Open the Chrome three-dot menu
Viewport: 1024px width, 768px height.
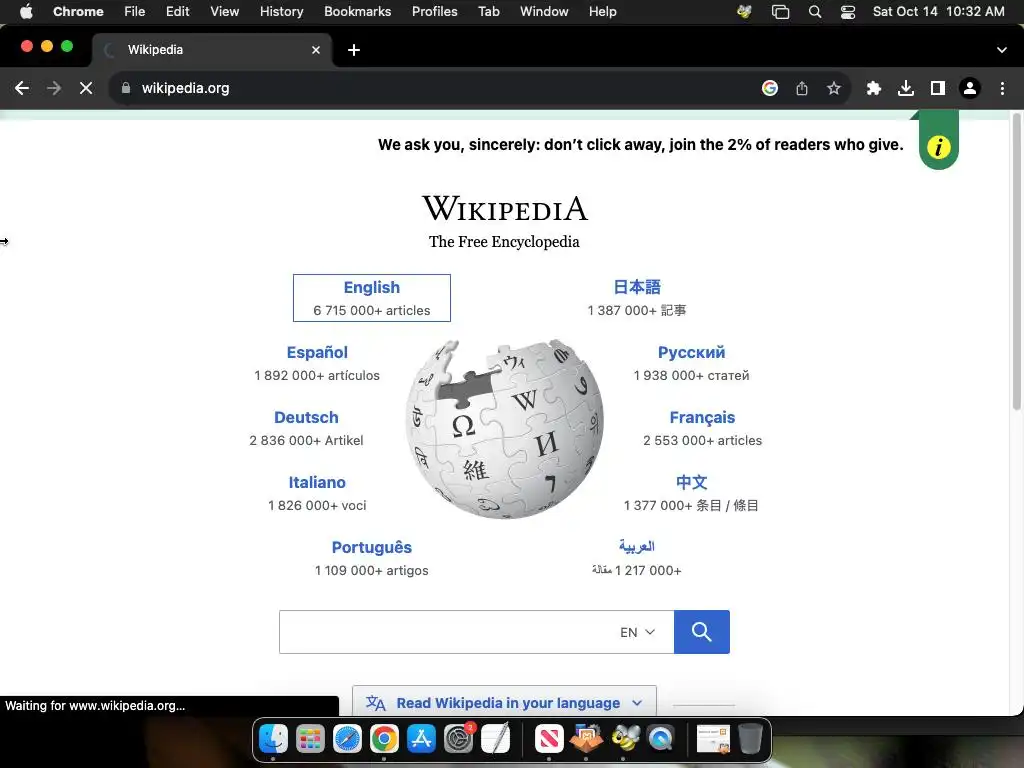coord(1002,88)
